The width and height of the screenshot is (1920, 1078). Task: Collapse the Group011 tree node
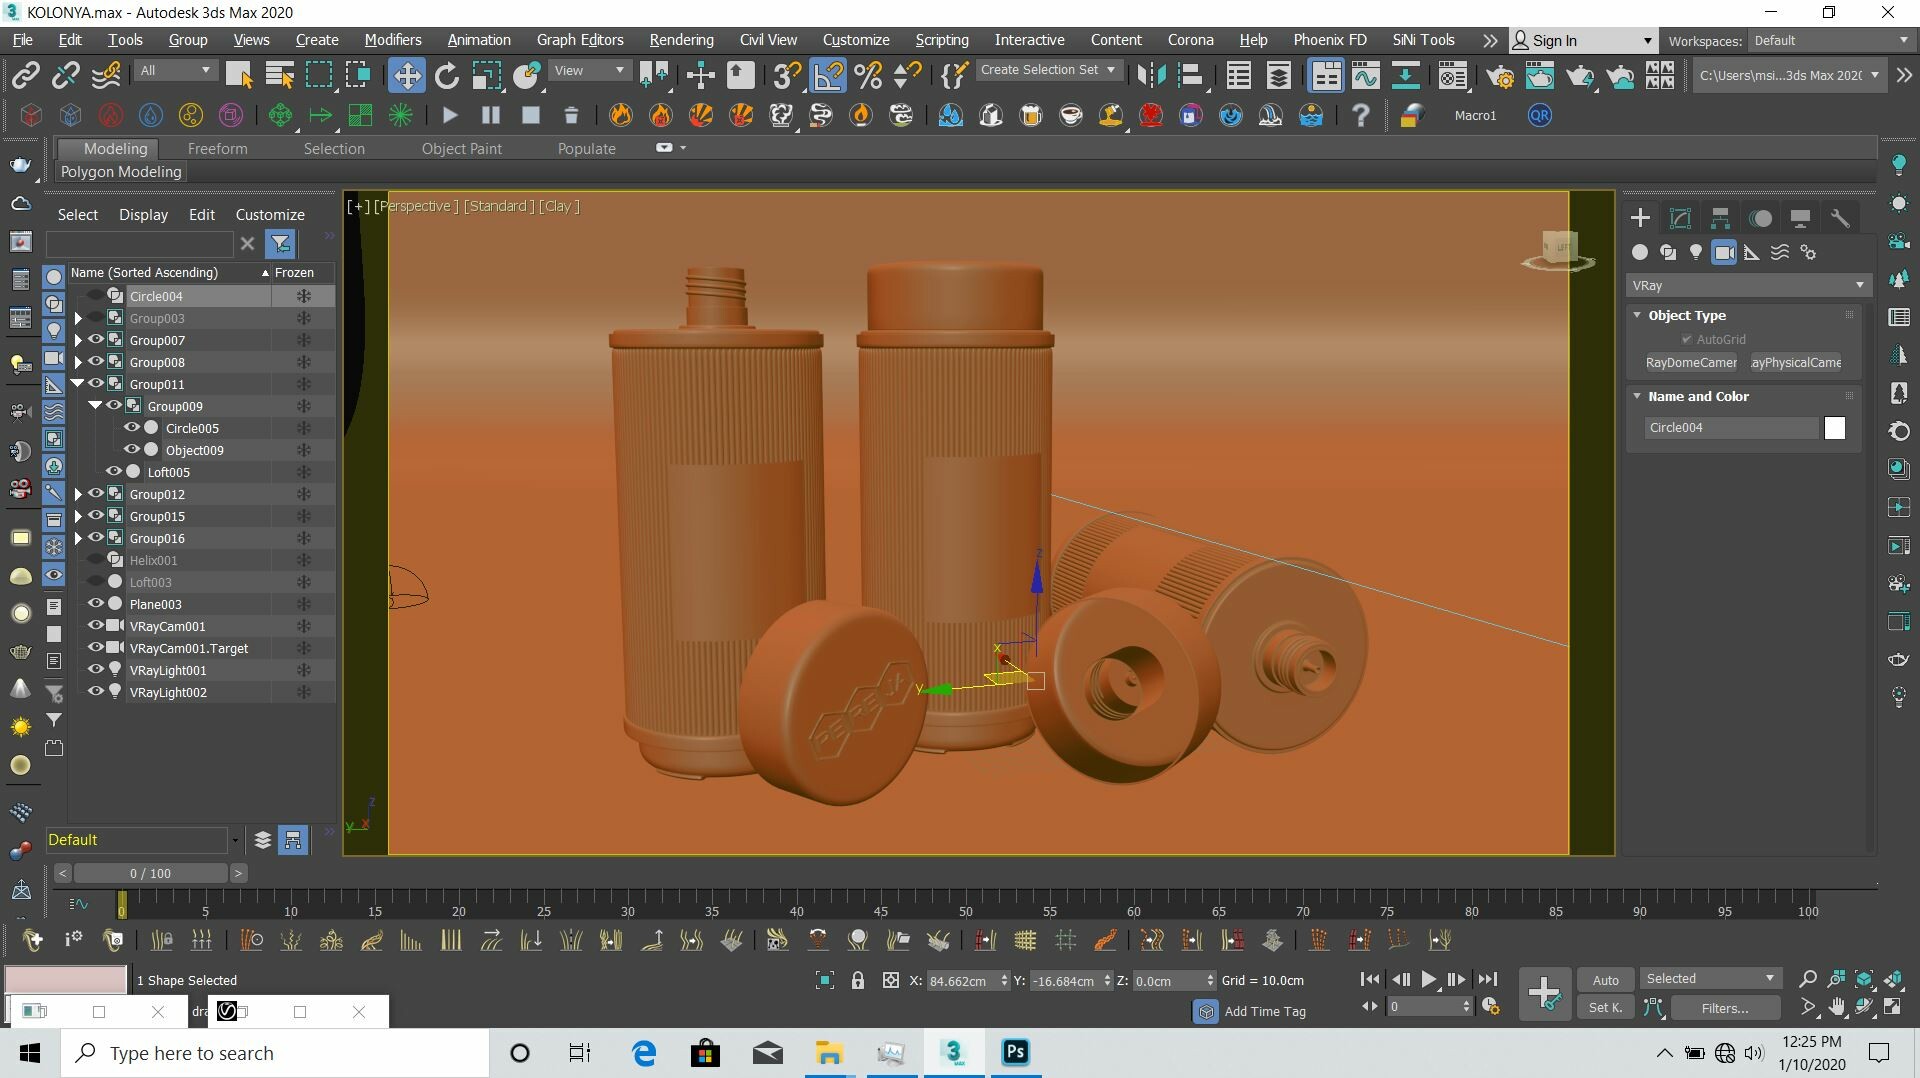[78, 384]
